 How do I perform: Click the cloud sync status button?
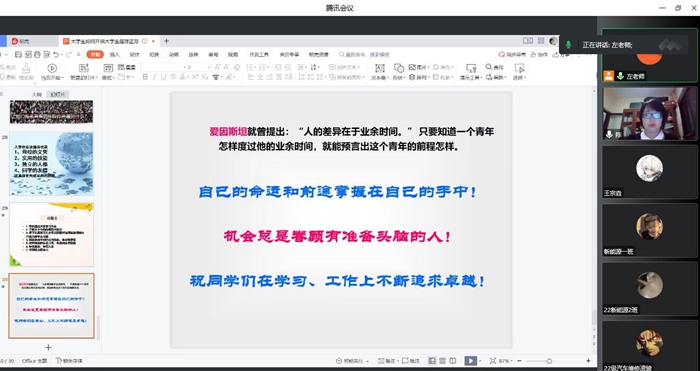512,54
